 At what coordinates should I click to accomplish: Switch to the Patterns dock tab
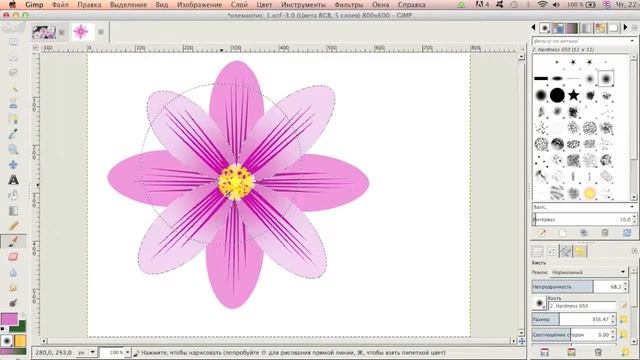pos(558,28)
